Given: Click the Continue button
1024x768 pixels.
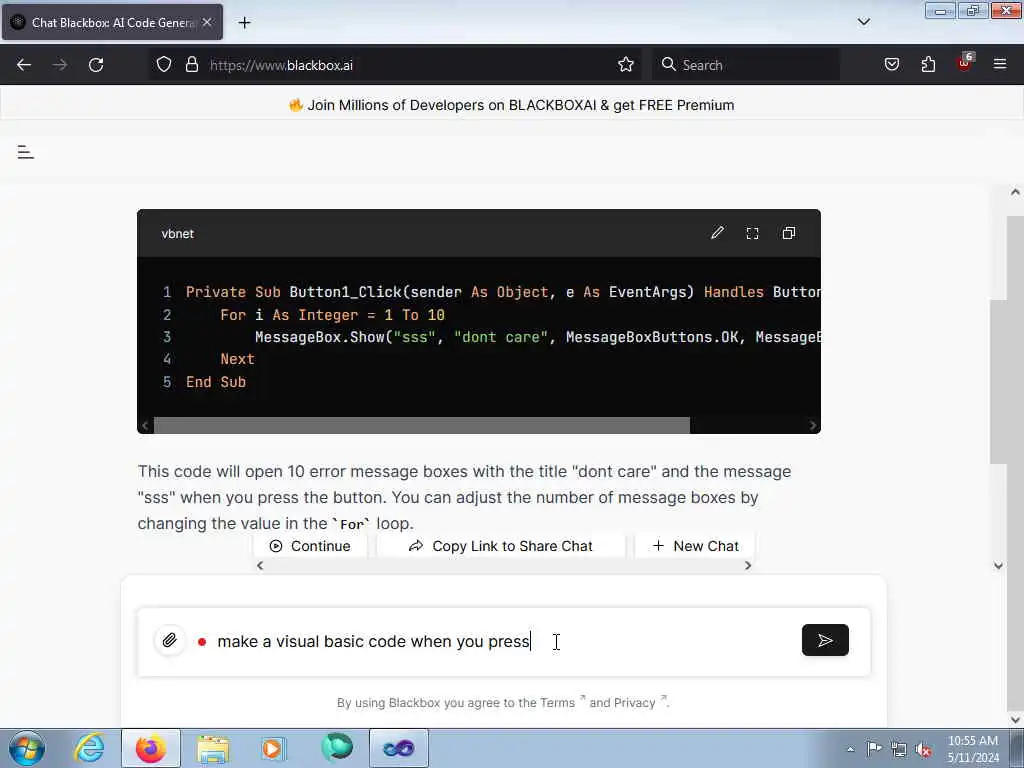Looking at the screenshot, I should click(x=310, y=546).
